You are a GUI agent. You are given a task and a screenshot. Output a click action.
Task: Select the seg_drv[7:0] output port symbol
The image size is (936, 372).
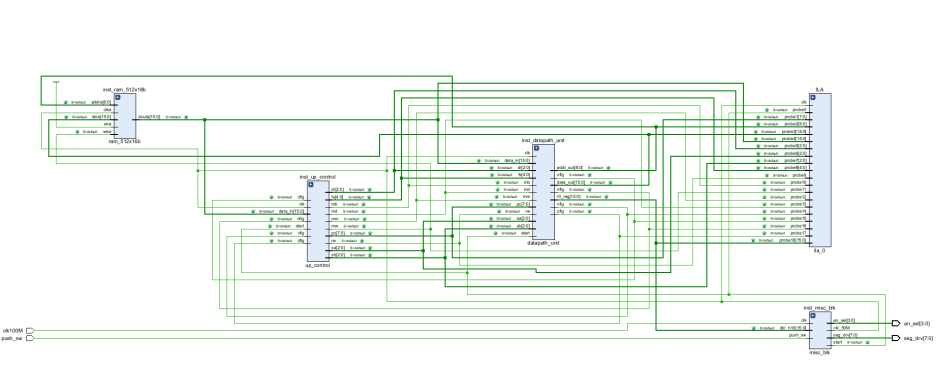[x=896, y=338]
